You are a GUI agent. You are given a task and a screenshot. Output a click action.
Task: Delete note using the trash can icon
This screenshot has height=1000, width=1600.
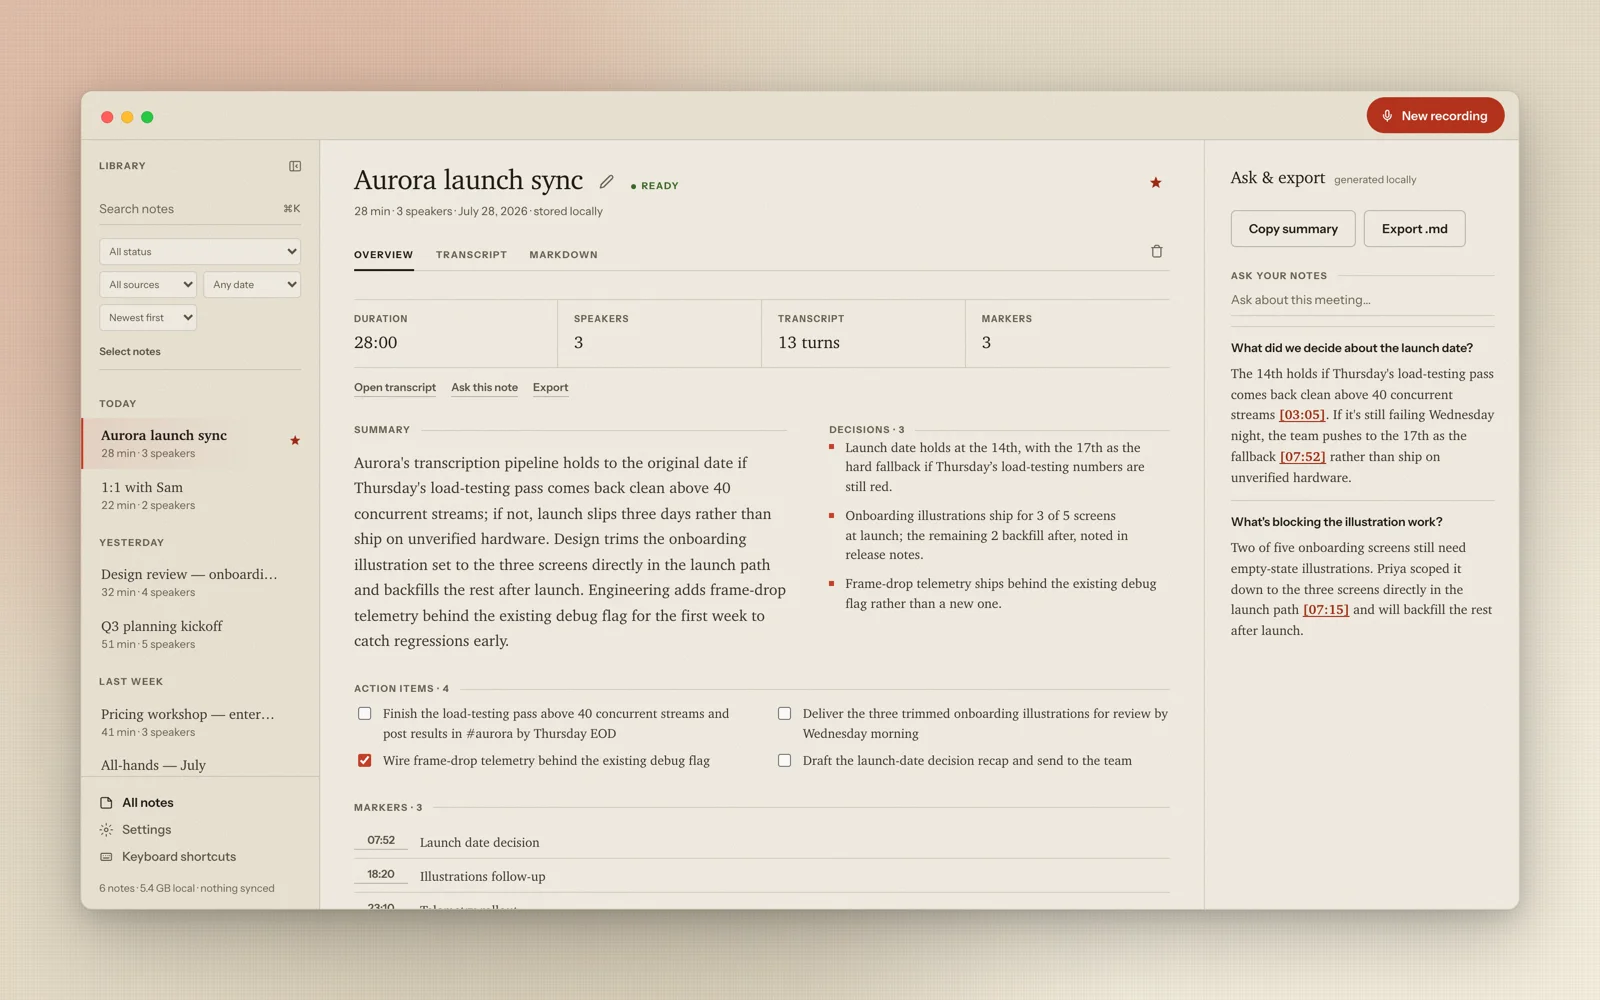tap(1157, 251)
